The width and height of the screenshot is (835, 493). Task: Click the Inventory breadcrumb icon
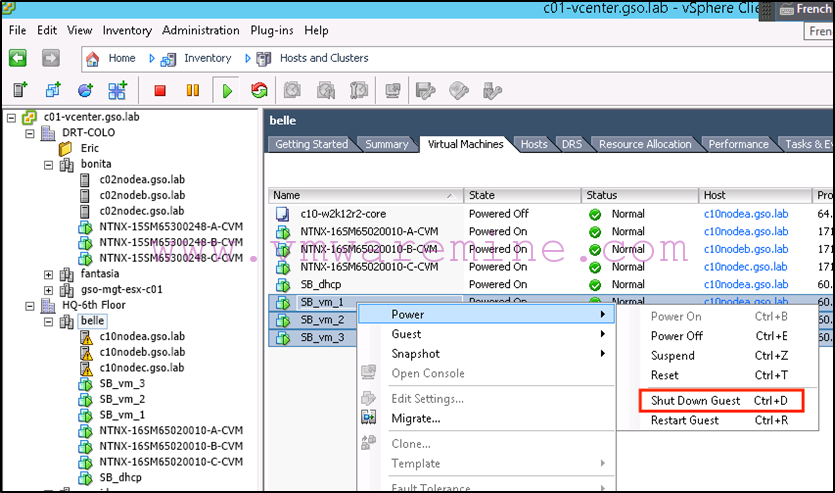[168, 59]
